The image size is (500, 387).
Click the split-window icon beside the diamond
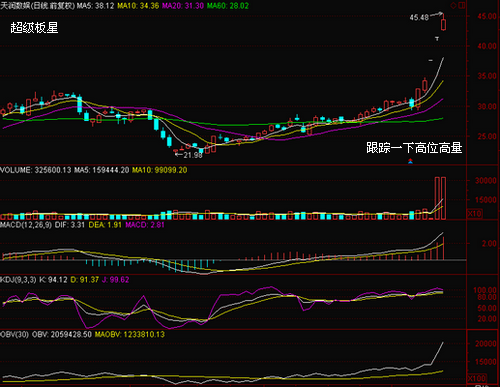coord(462,5)
